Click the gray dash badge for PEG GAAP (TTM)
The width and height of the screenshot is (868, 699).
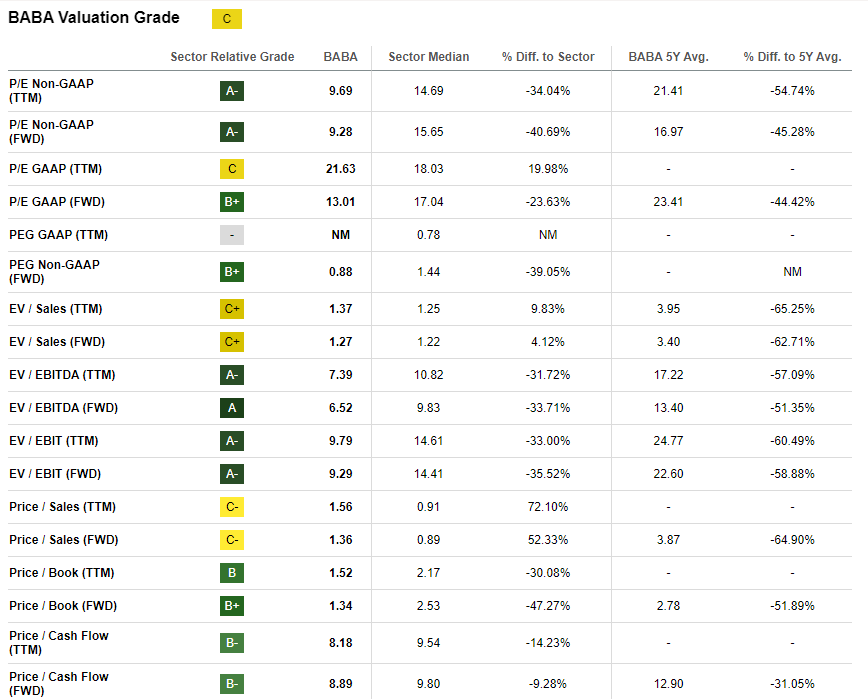232,235
